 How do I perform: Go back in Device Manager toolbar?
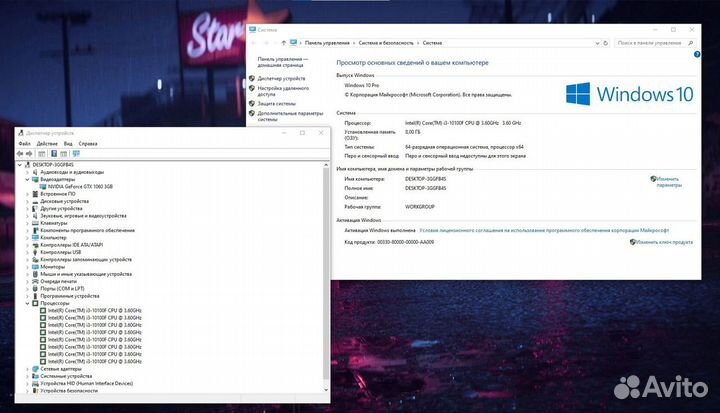[x=20, y=154]
